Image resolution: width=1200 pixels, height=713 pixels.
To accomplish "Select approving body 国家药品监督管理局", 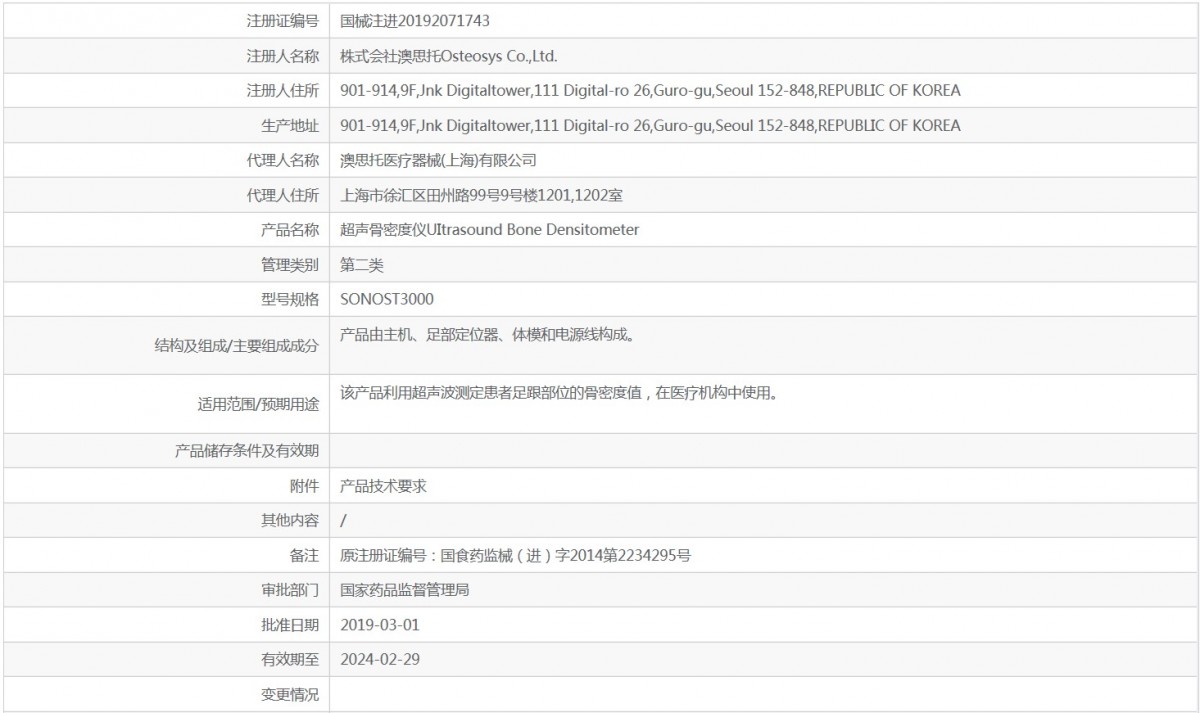I will (x=405, y=590).
